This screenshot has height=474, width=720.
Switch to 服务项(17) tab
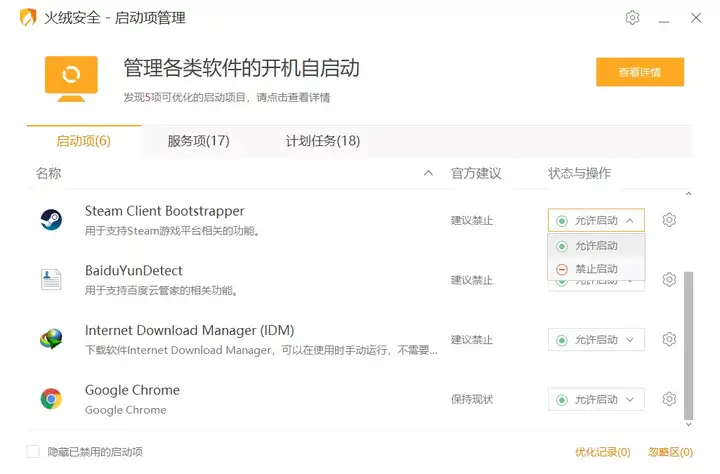tap(198, 141)
